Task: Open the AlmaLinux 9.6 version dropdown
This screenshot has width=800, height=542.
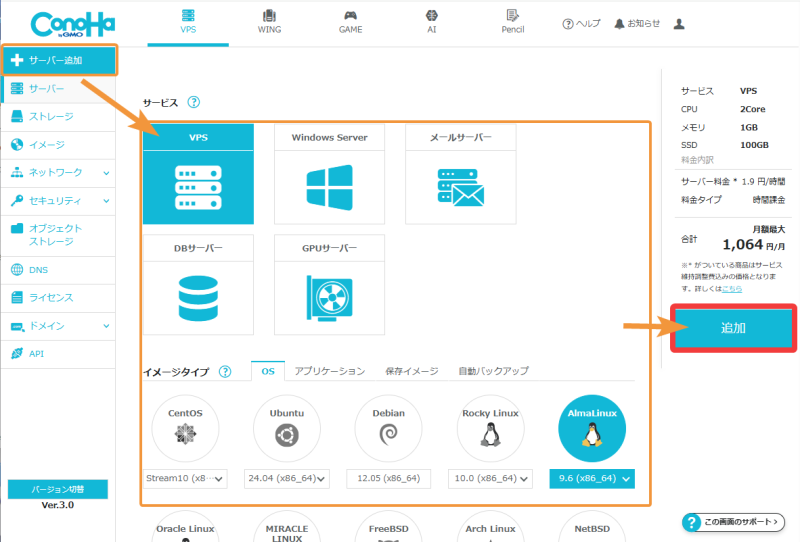Action: [x=592, y=479]
